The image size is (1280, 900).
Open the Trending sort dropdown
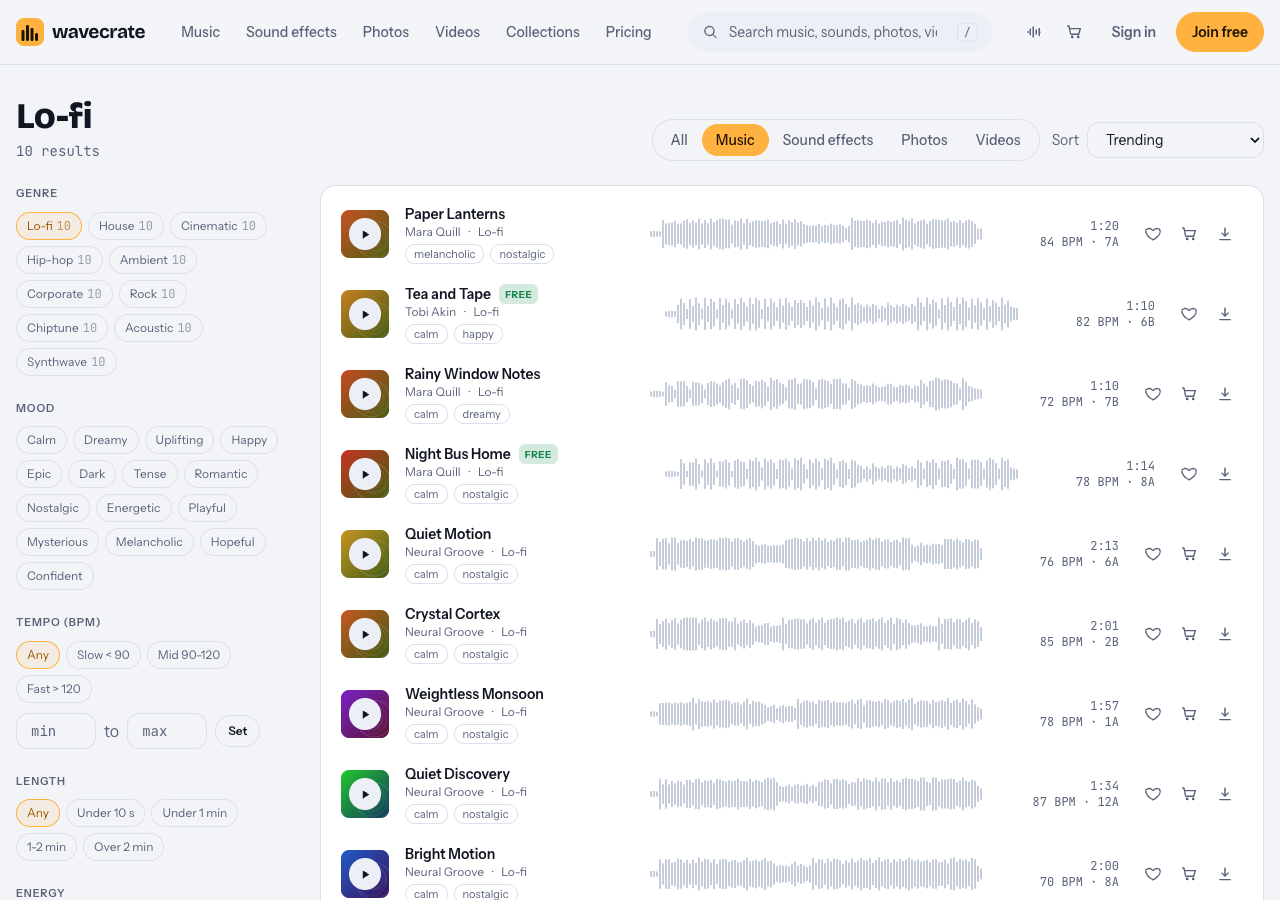point(1175,140)
